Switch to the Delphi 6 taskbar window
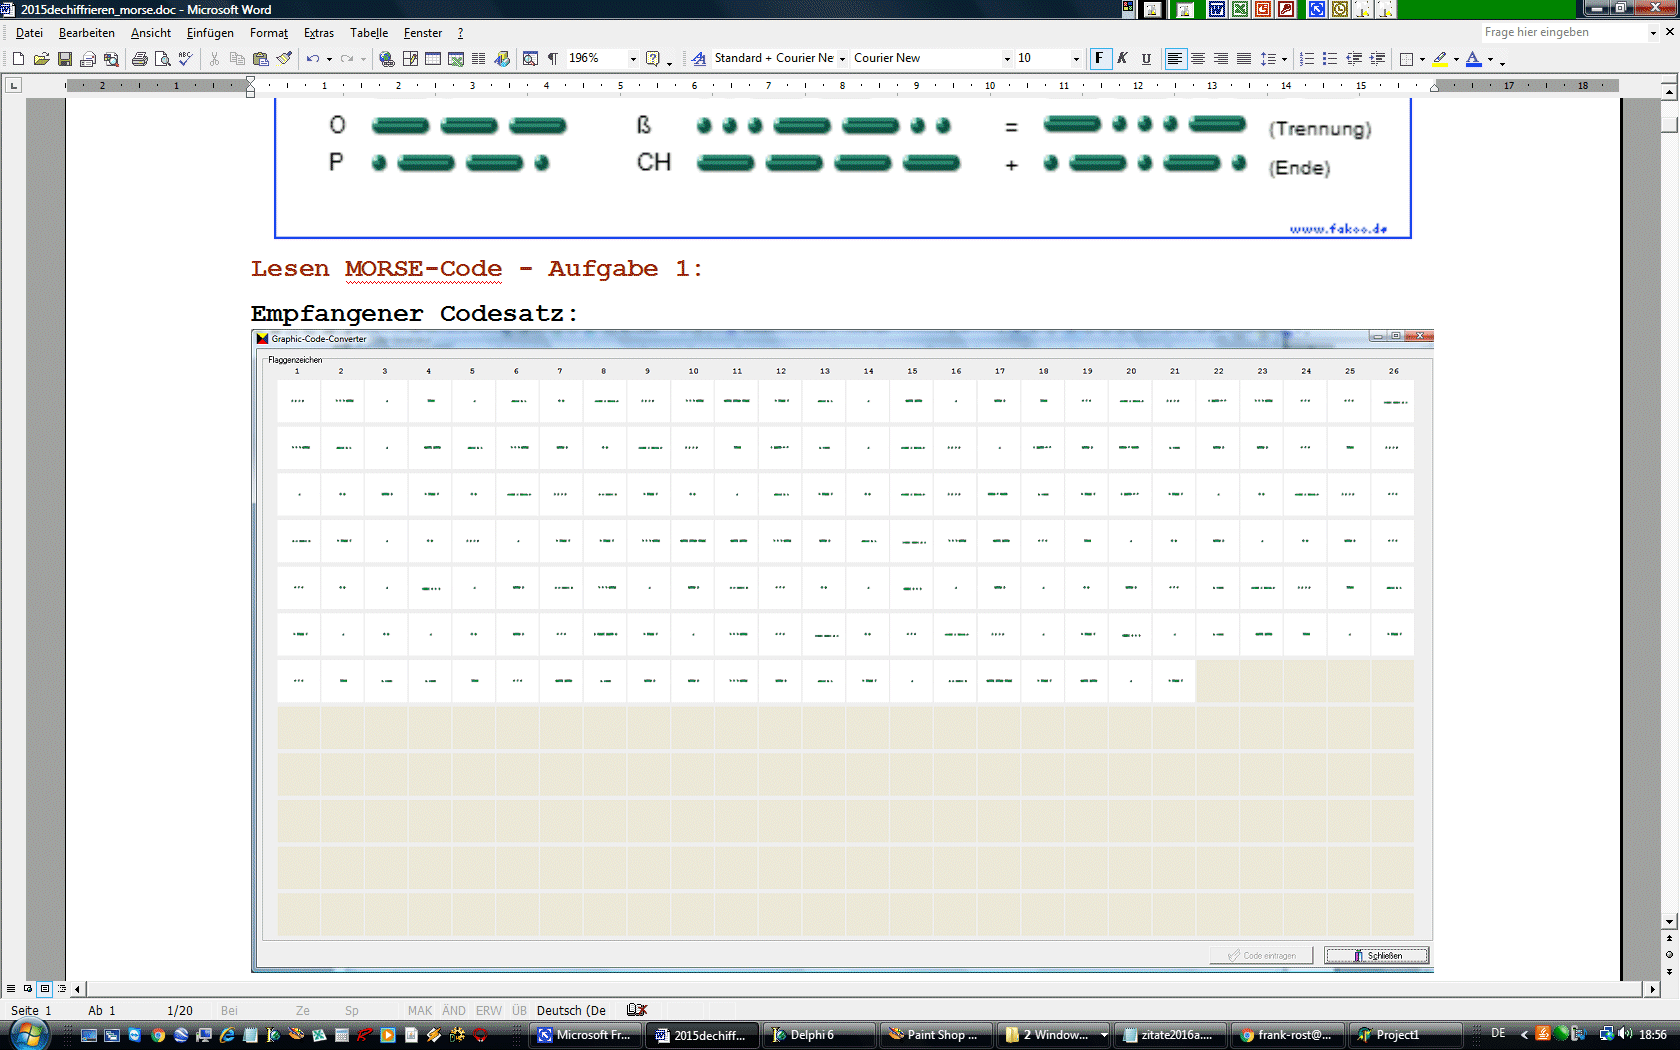The height and width of the screenshot is (1050, 1680). click(x=818, y=1035)
